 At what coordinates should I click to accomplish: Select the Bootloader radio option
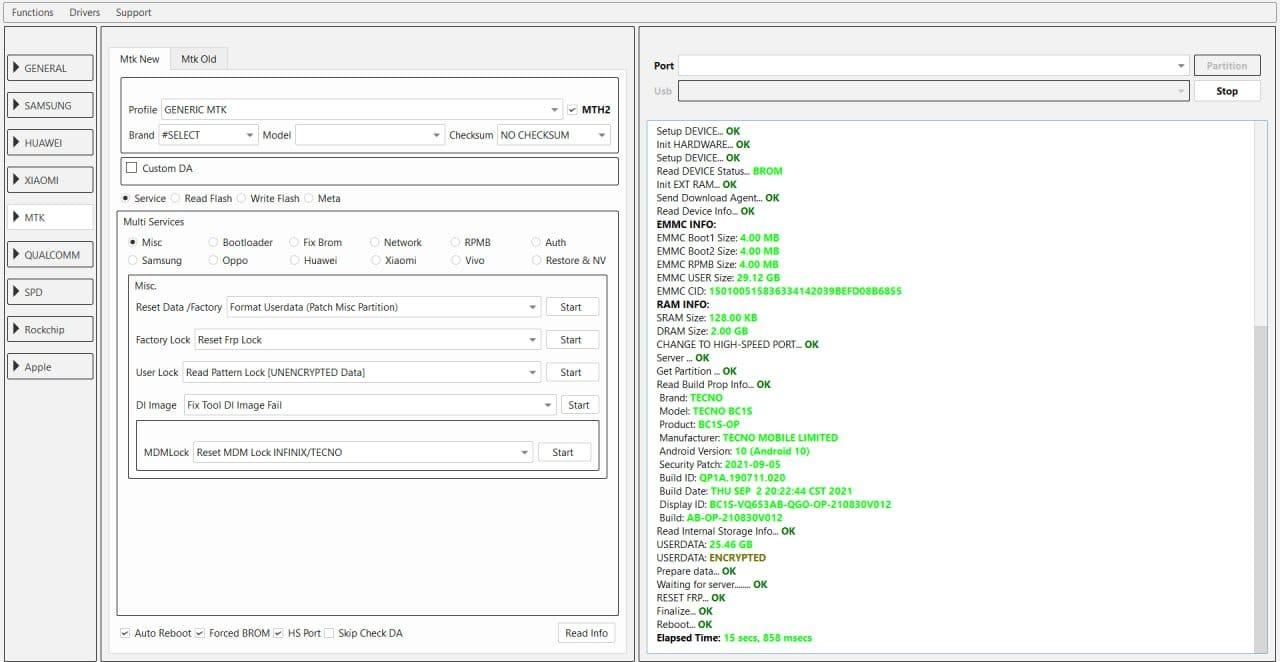pyautogui.click(x=214, y=242)
